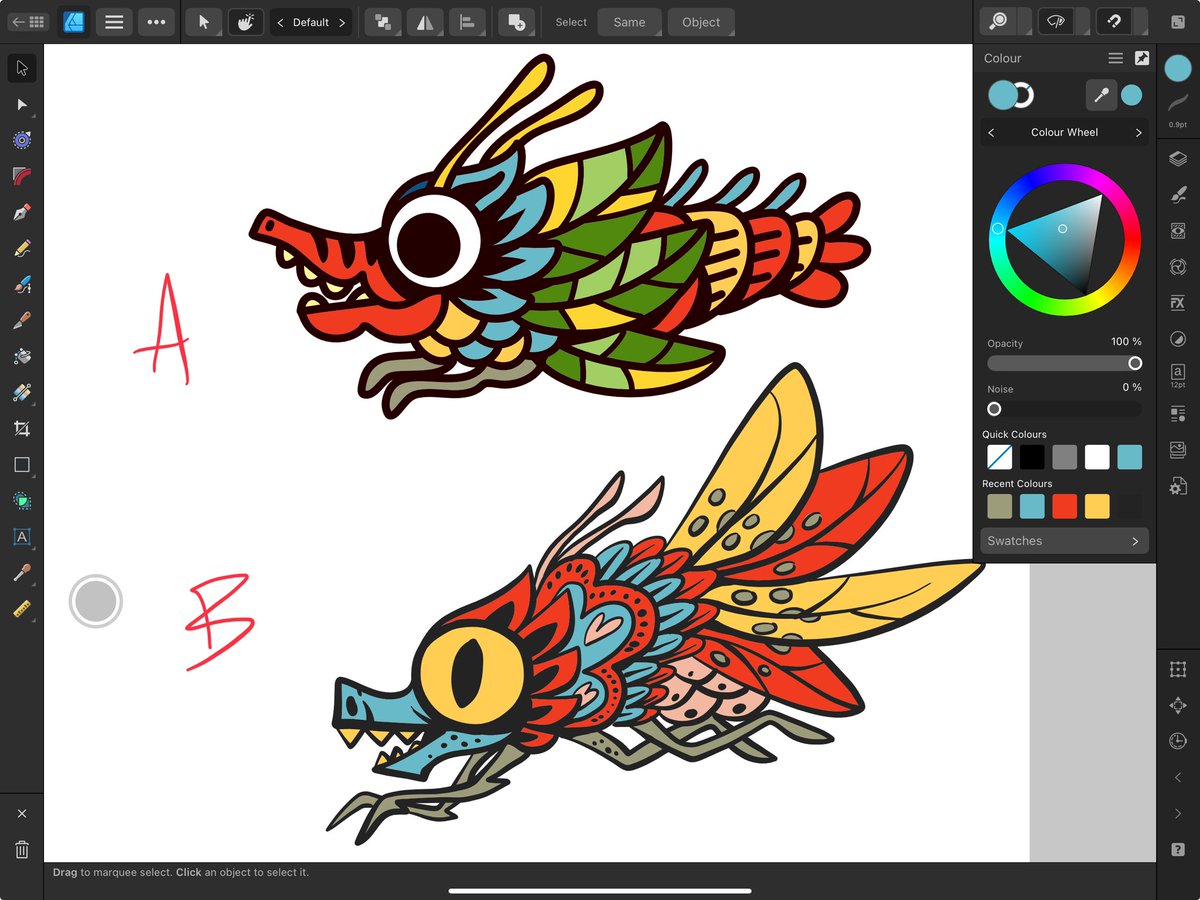
Task: Open the alignment options
Action: [x=467, y=21]
